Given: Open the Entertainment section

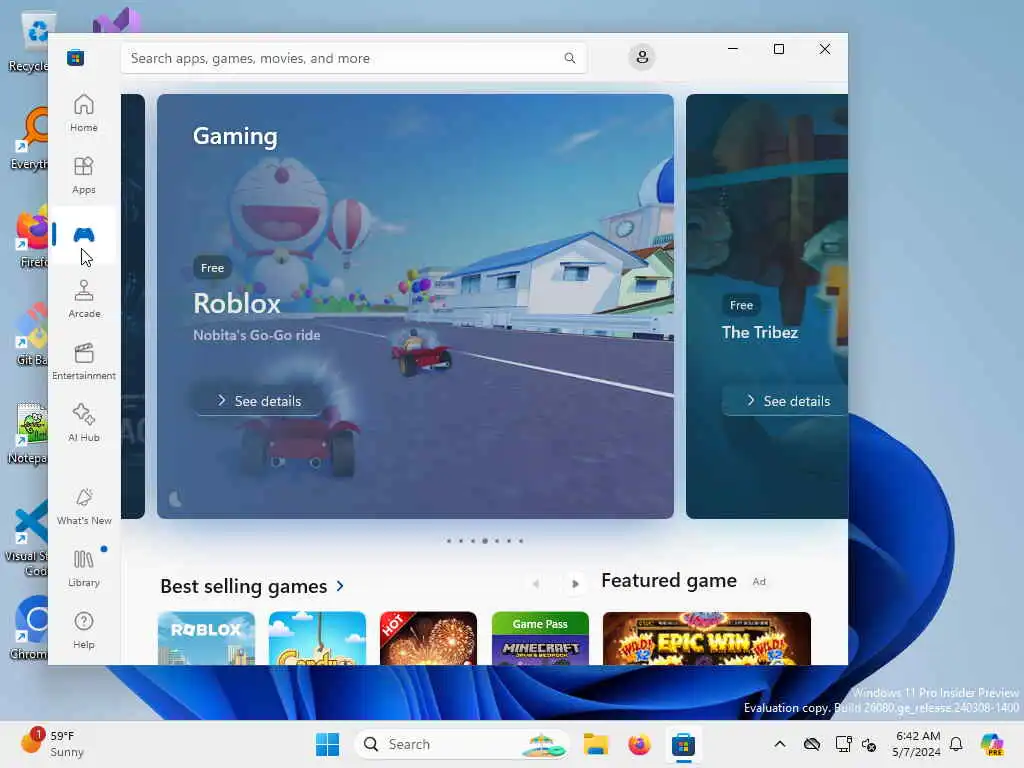Looking at the screenshot, I should [84, 361].
